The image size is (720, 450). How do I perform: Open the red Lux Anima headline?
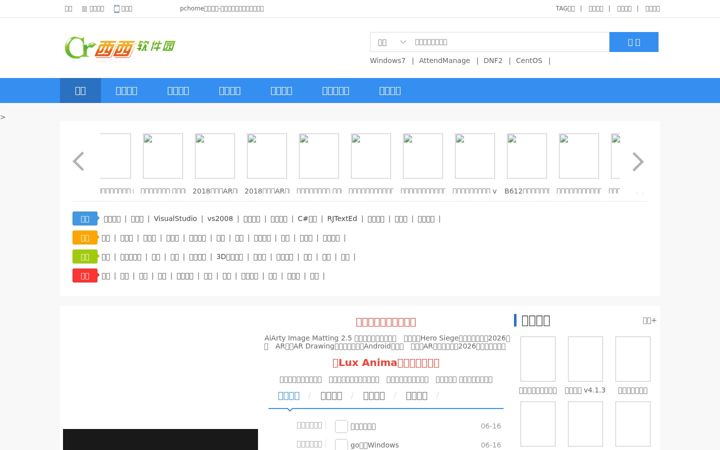[x=386, y=363]
